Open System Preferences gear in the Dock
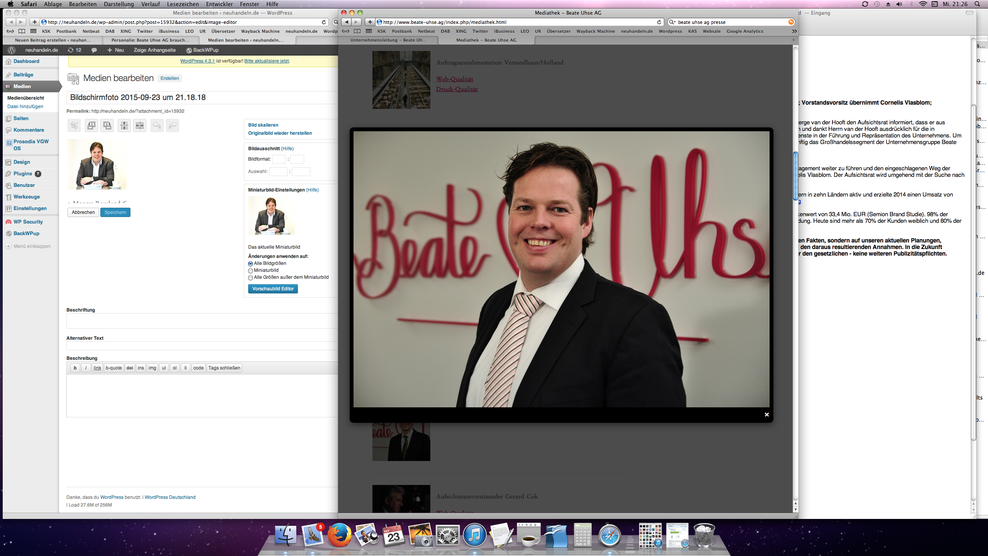 [448, 535]
